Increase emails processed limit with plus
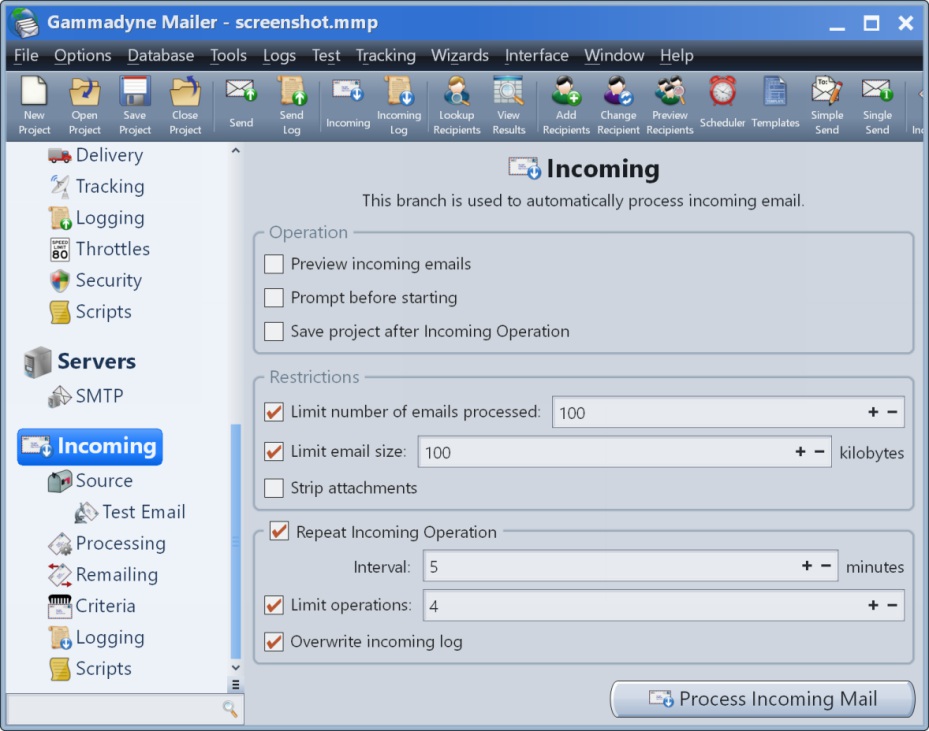The height and width of the screenshot is (731, 929). pos(873,412)
